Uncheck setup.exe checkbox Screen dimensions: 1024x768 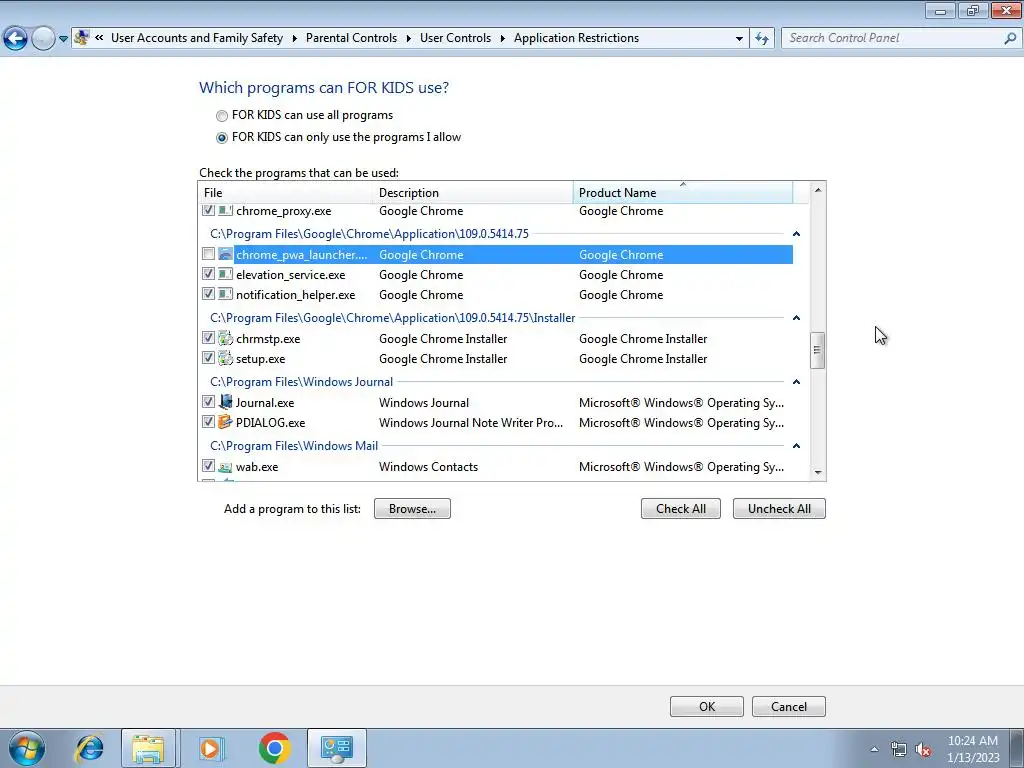[208, 358]
